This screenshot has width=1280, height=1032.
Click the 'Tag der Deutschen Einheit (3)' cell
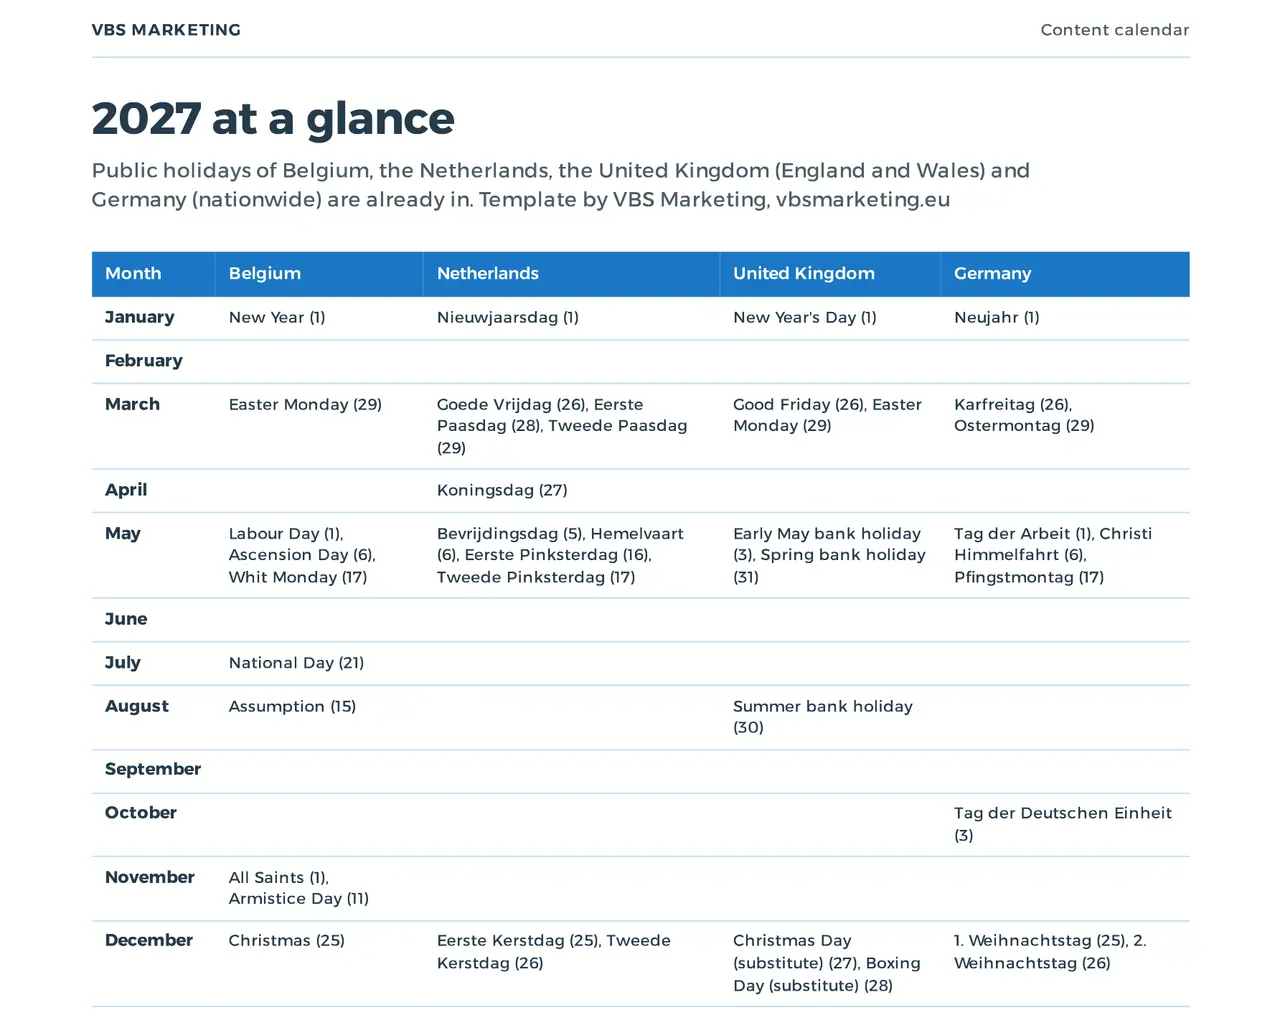(x=1063, y=824)
